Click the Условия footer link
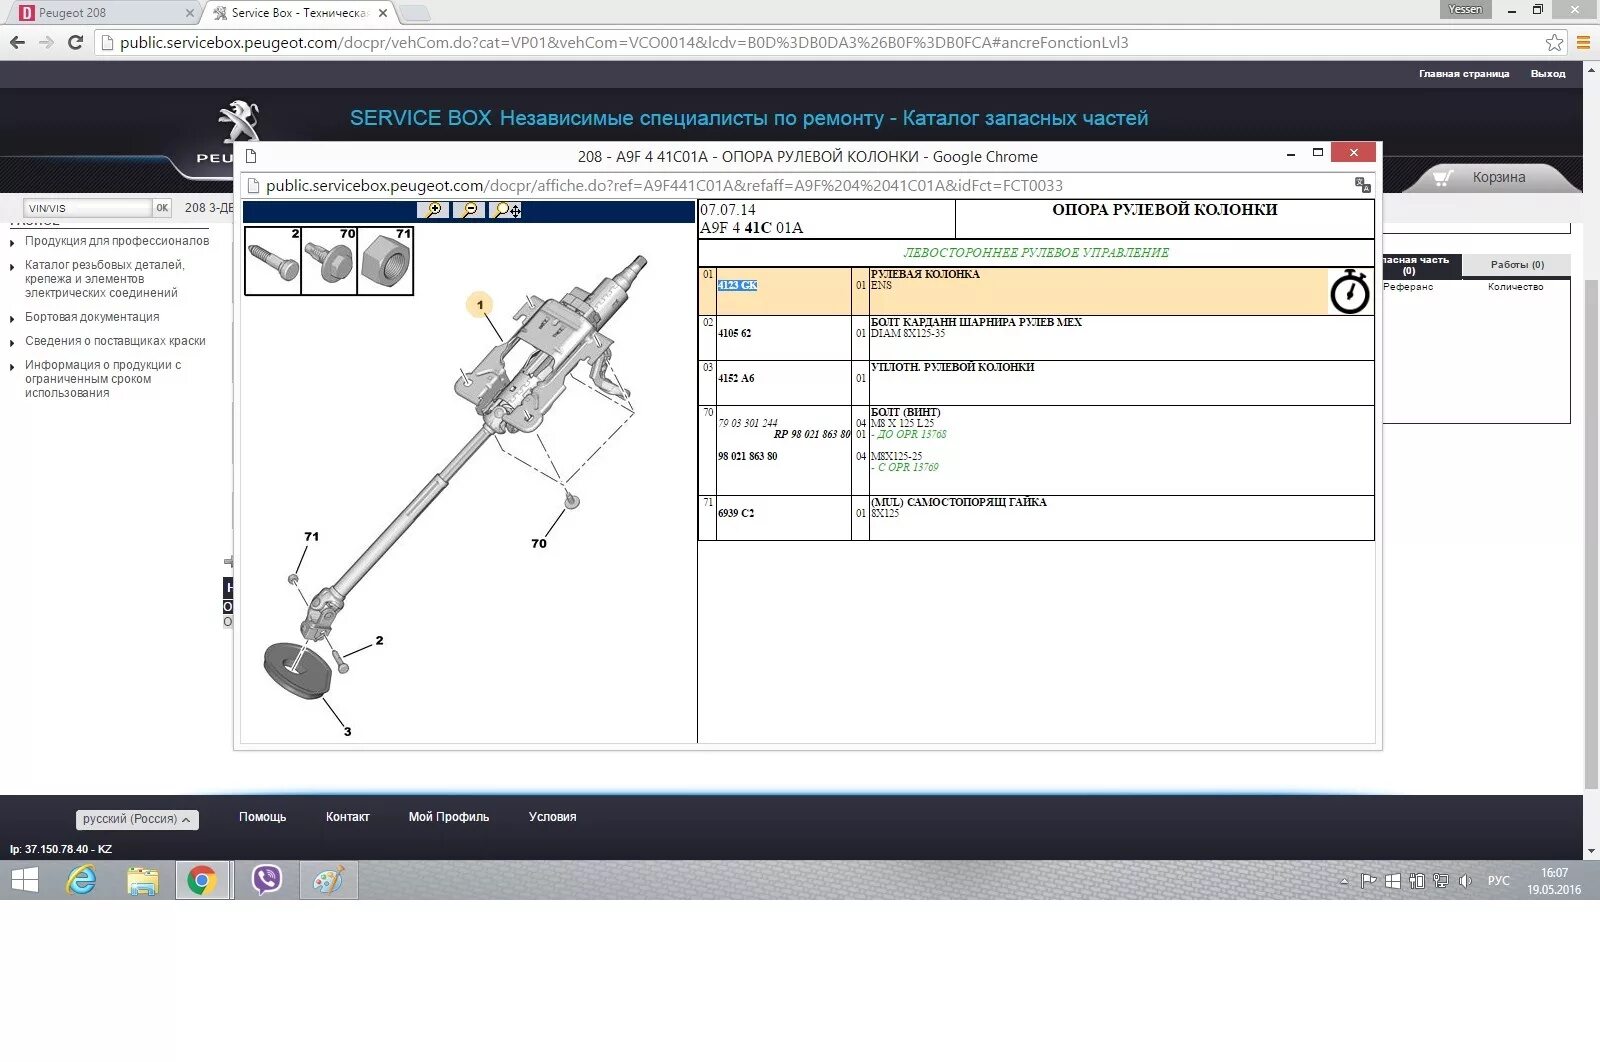 [x=552, y=817]
